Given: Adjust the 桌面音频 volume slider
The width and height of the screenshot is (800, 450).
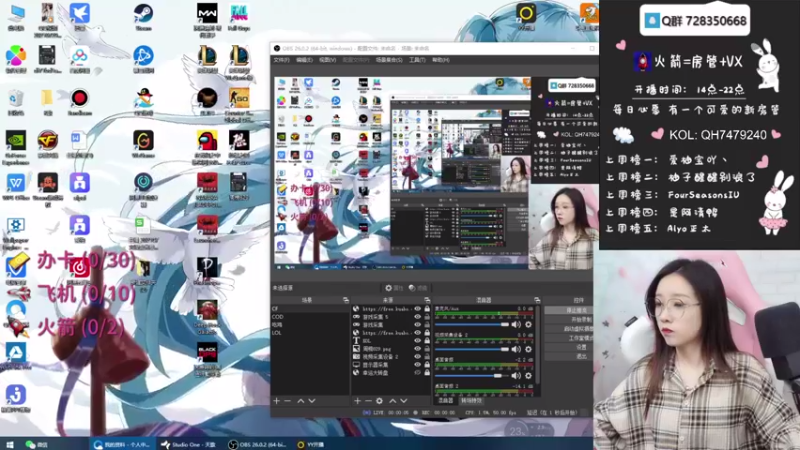Looking at the screenshot, I should tap(472, 376).
